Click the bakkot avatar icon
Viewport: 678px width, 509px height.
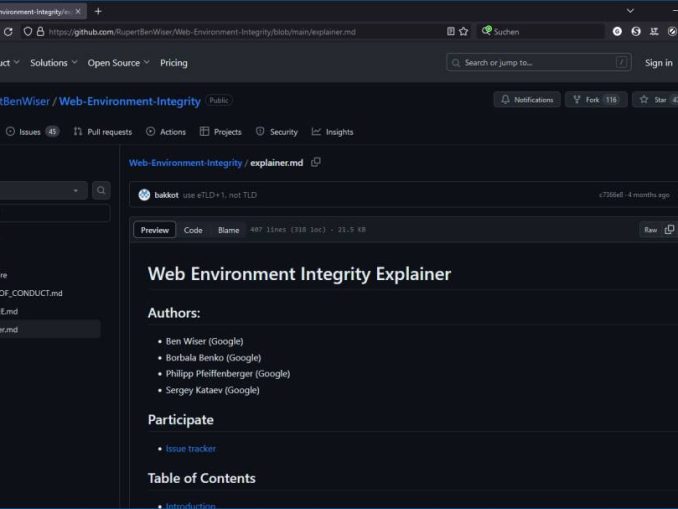pos(144,195)
